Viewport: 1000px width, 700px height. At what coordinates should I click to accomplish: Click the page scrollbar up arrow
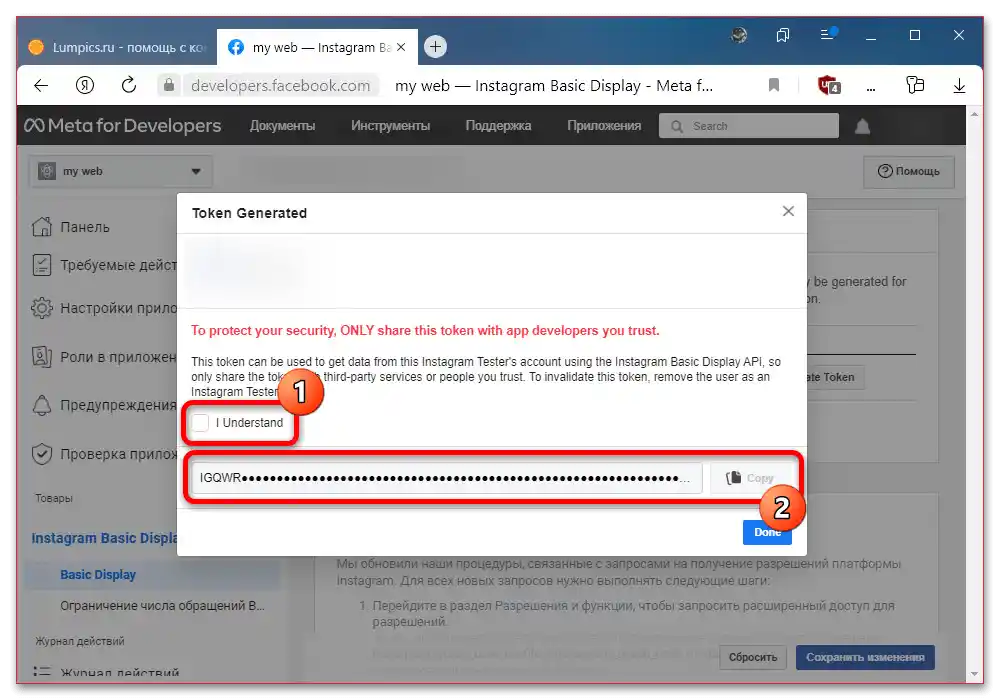pyautogui.click(x=974, y=115)
